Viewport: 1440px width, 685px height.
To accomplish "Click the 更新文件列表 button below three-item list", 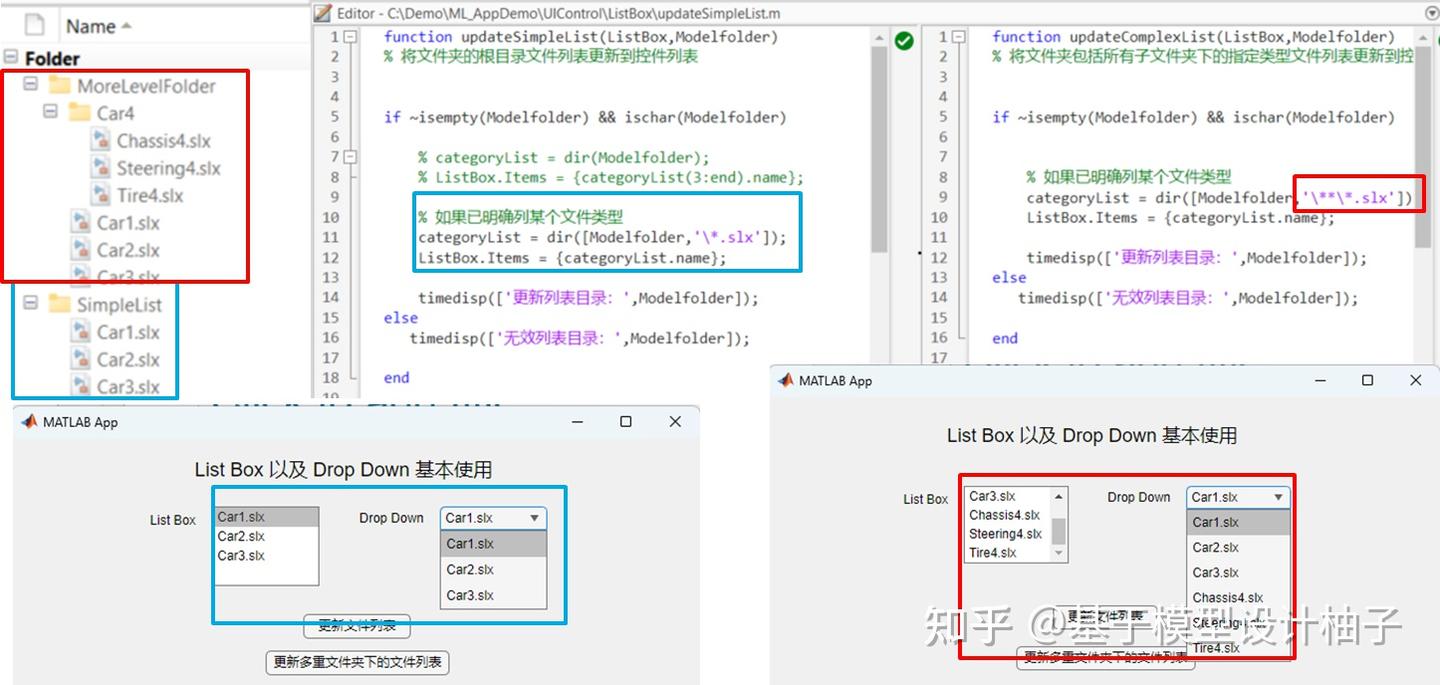I will click(x=357, y=626).
